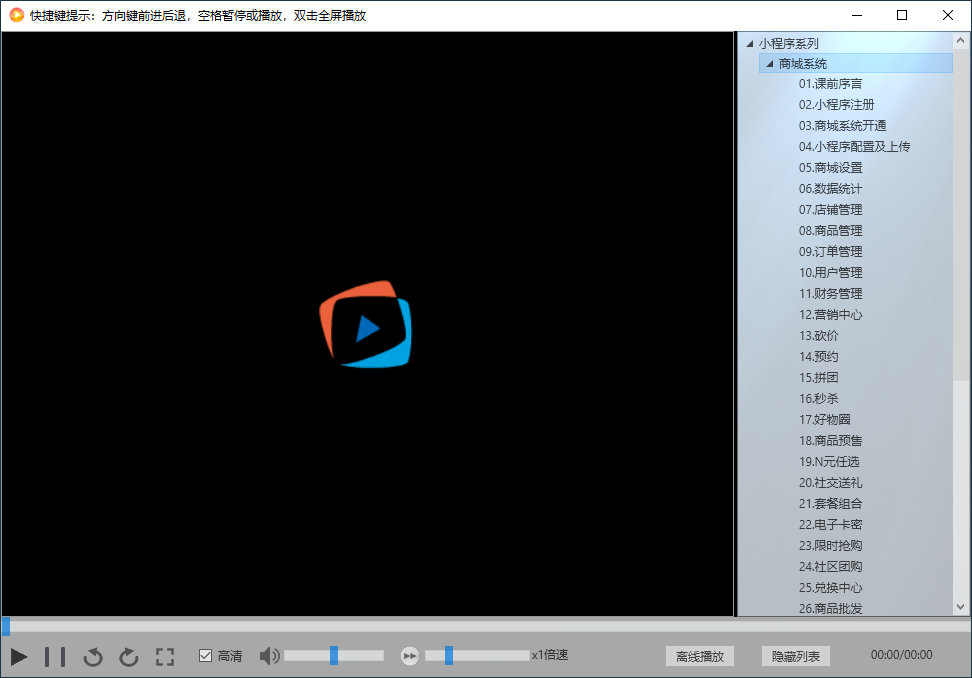Open lesson 03.商城系统开通
Screen dimensions: 972x678
842,126
